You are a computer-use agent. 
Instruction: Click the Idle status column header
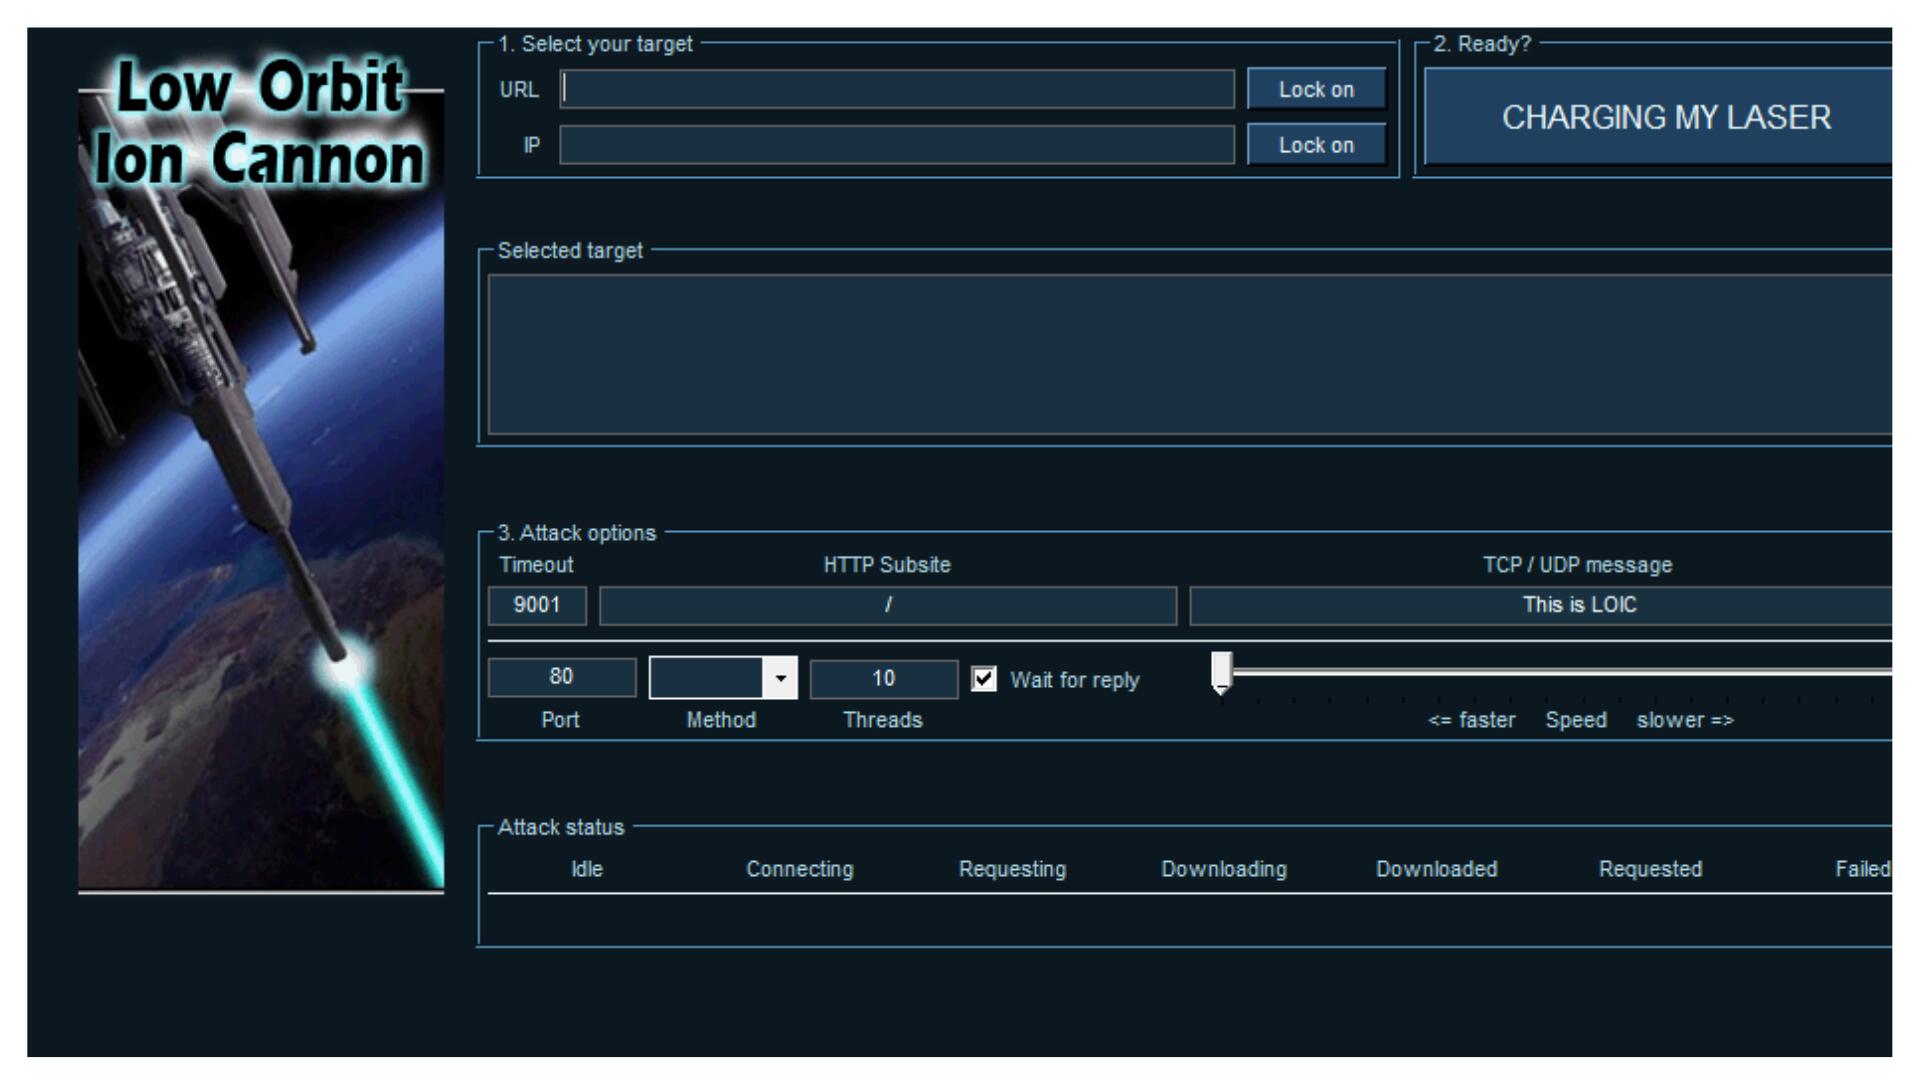[x=587, y=870]
